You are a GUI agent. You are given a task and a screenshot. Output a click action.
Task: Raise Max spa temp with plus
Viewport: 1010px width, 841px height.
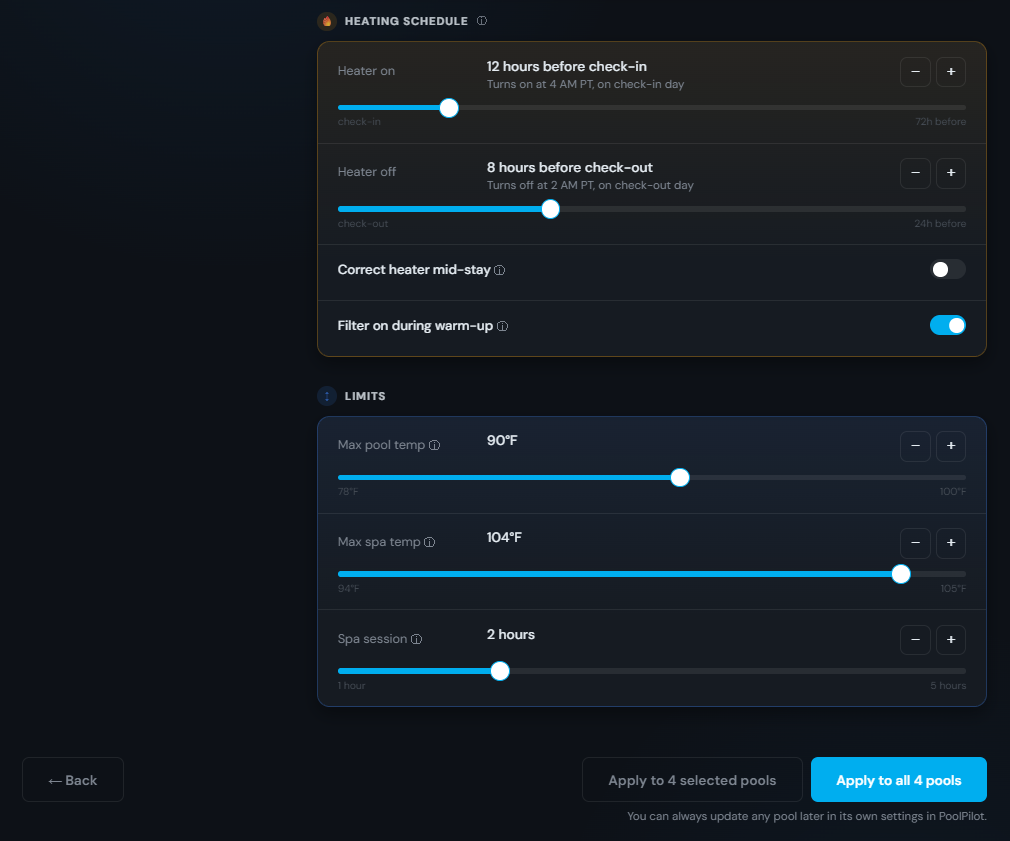951,543
